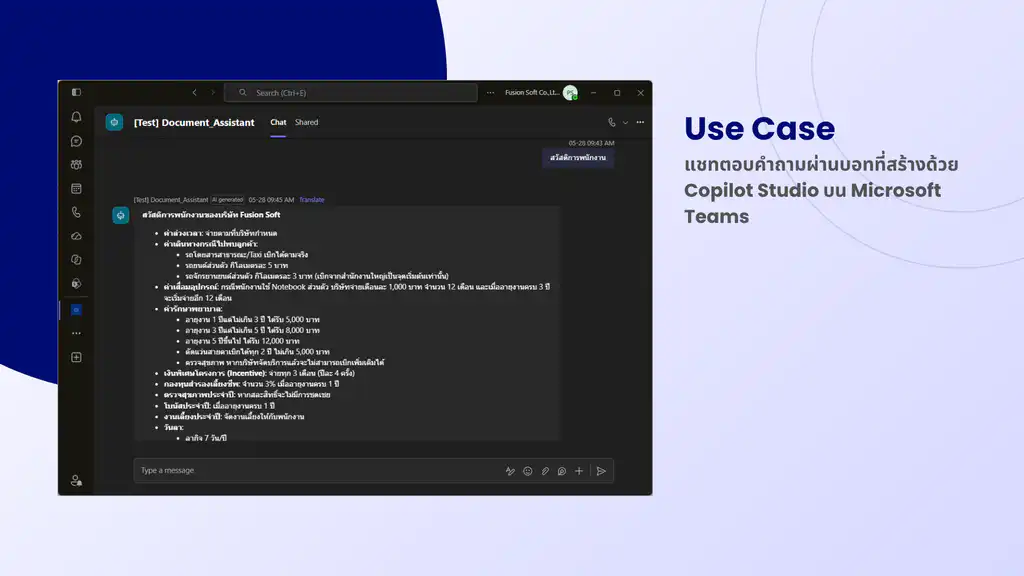Screen dimensions: 1024x576
Task: Open the emoji picker in compose box
Action: 528,471
